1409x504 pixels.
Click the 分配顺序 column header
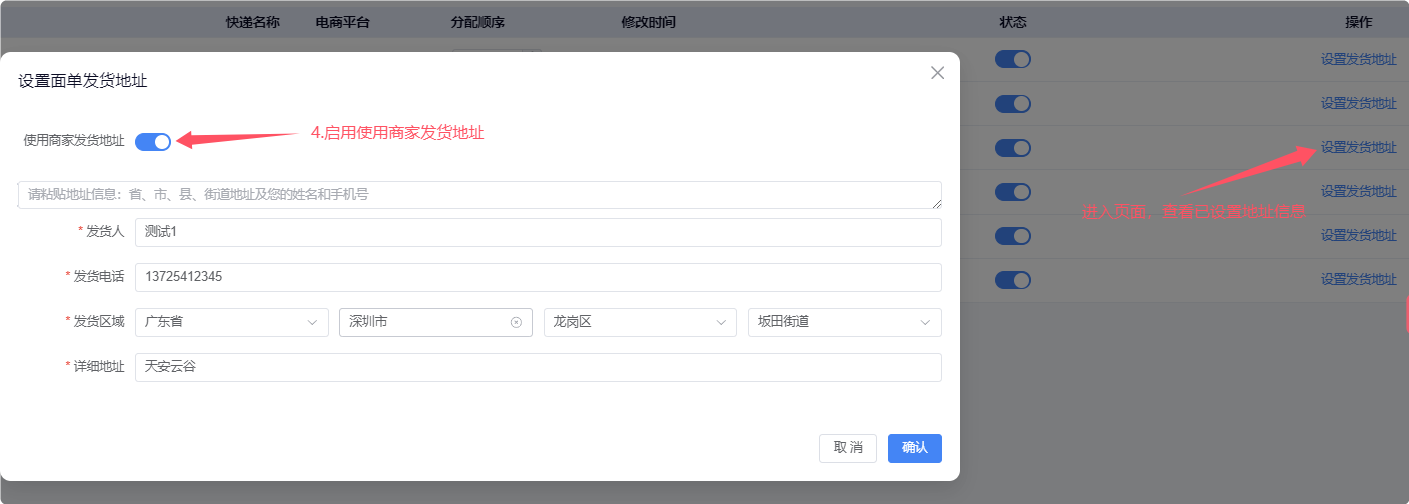(x=477, y=22)
